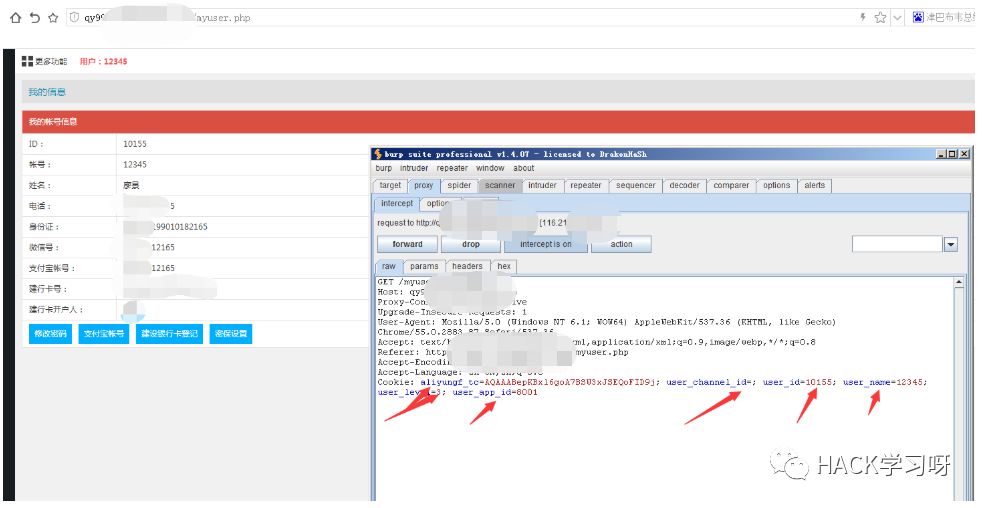Screen dimensions: 982x508
Task: Switch to the spider tab
Action: coord(459,185)
